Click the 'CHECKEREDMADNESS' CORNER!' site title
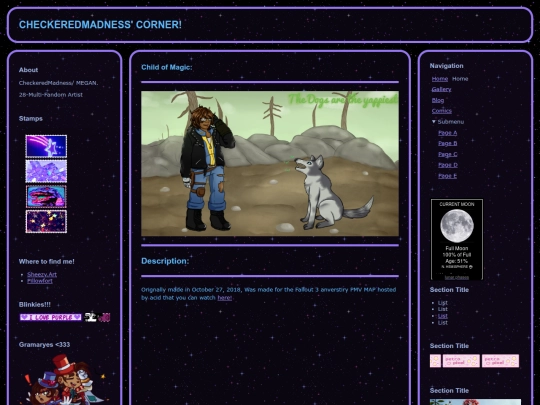Image resolution: width=540 pixels, height=405 pixels. point(100,25)
